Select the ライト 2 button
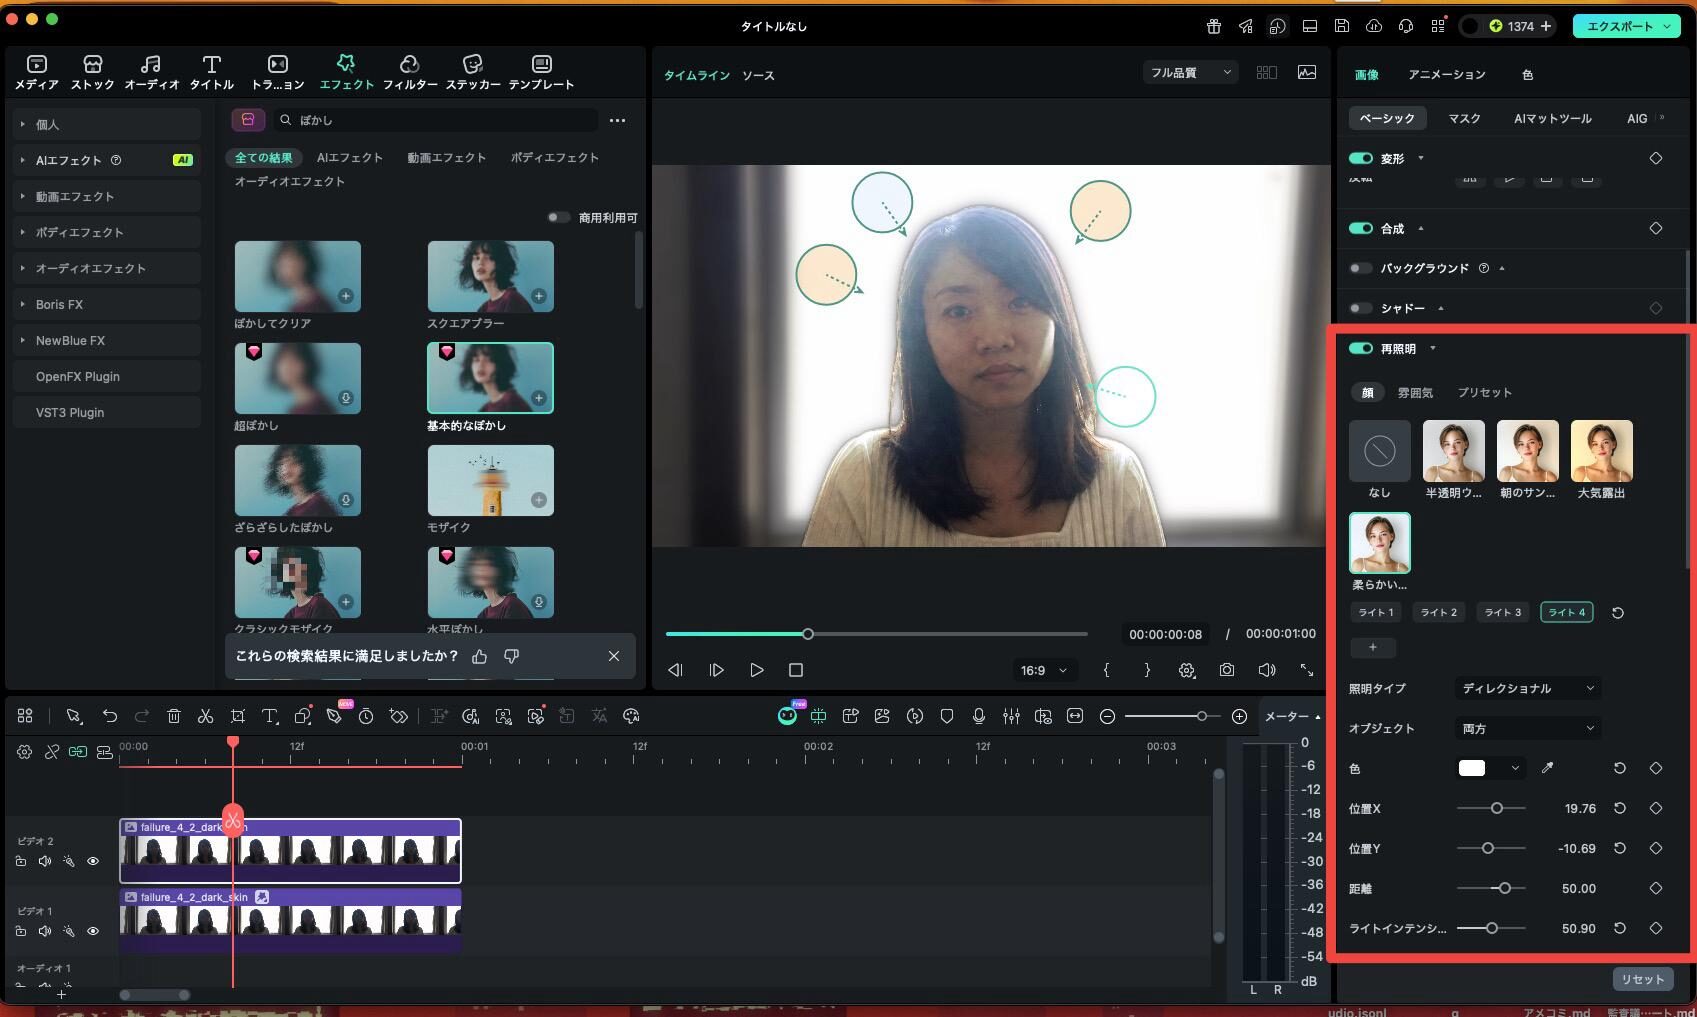 pos(1439,612)
